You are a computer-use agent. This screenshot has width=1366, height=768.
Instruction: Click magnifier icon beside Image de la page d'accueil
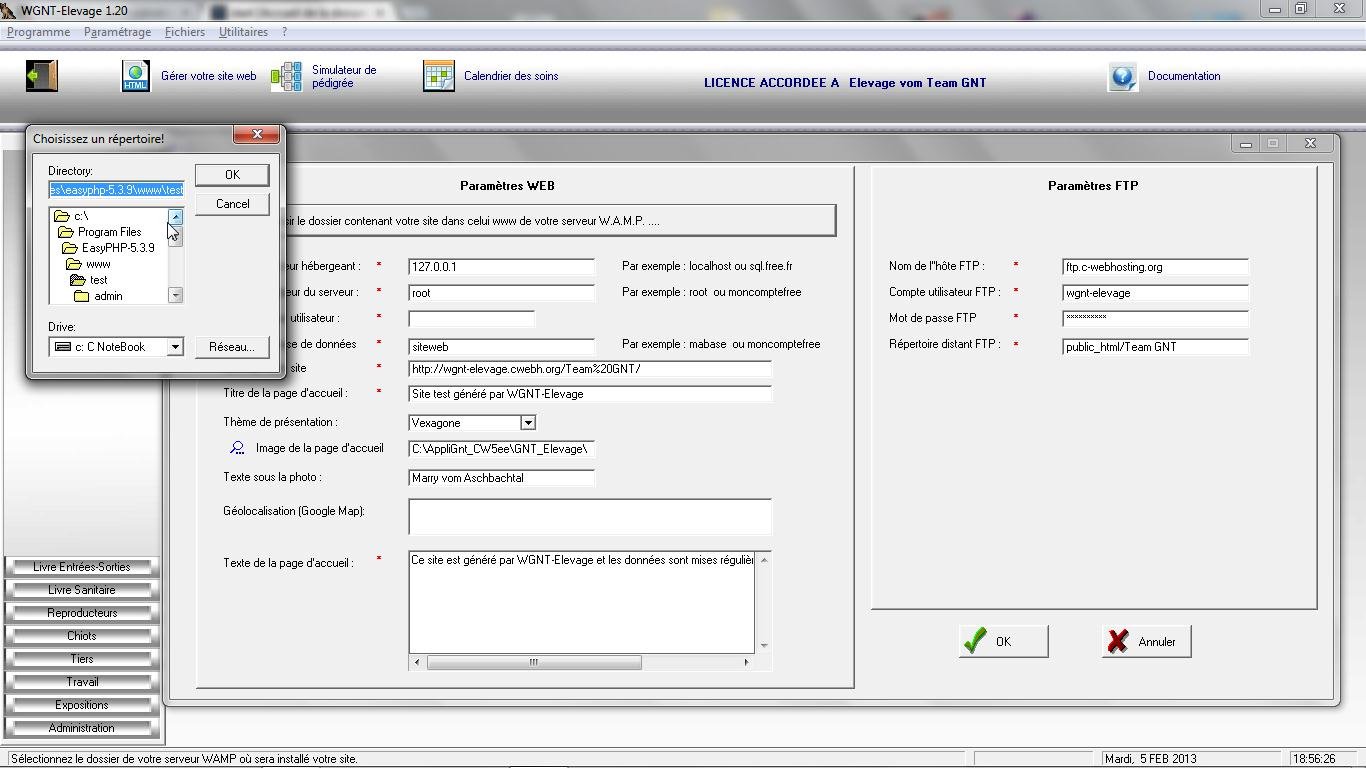coord(237,449)
